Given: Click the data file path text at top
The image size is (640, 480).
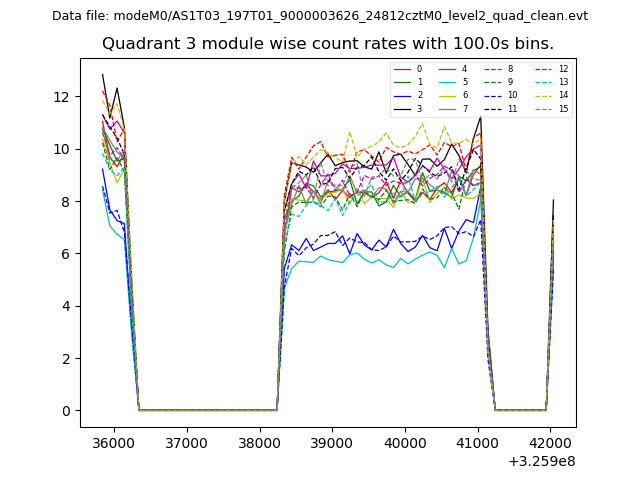Looking at the screenshot, I should [x=320, y=16].
